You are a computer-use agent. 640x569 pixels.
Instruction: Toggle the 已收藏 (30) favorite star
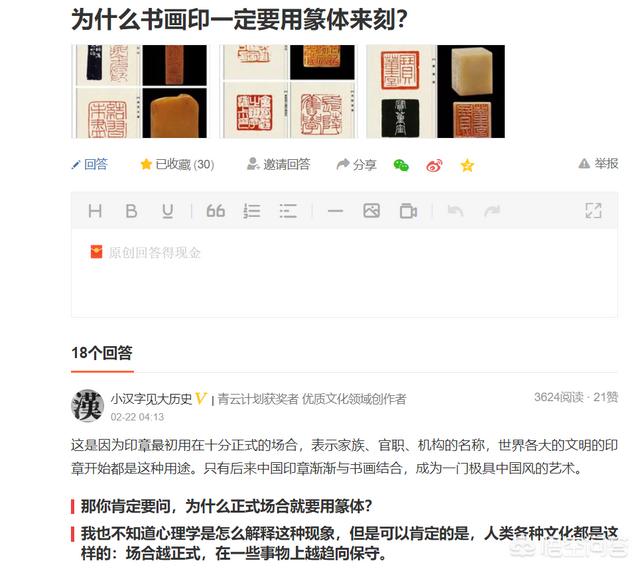[x=177, y=164]
